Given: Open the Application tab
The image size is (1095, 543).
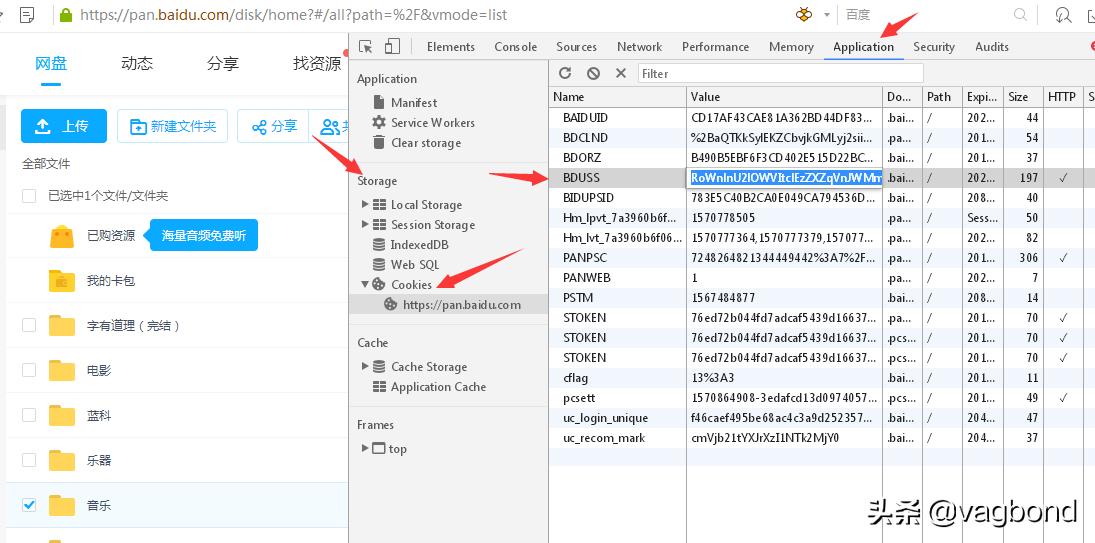Looking at the screenshot, I should 863,47.
